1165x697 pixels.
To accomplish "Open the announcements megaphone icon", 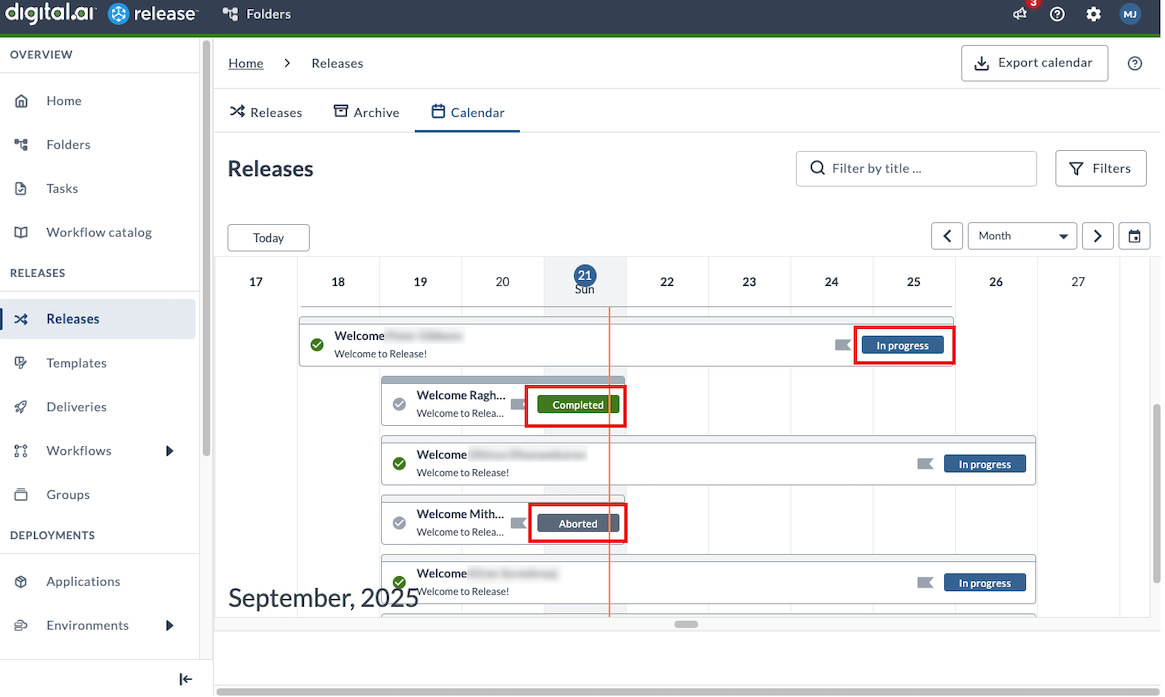I will (1020, 14).
